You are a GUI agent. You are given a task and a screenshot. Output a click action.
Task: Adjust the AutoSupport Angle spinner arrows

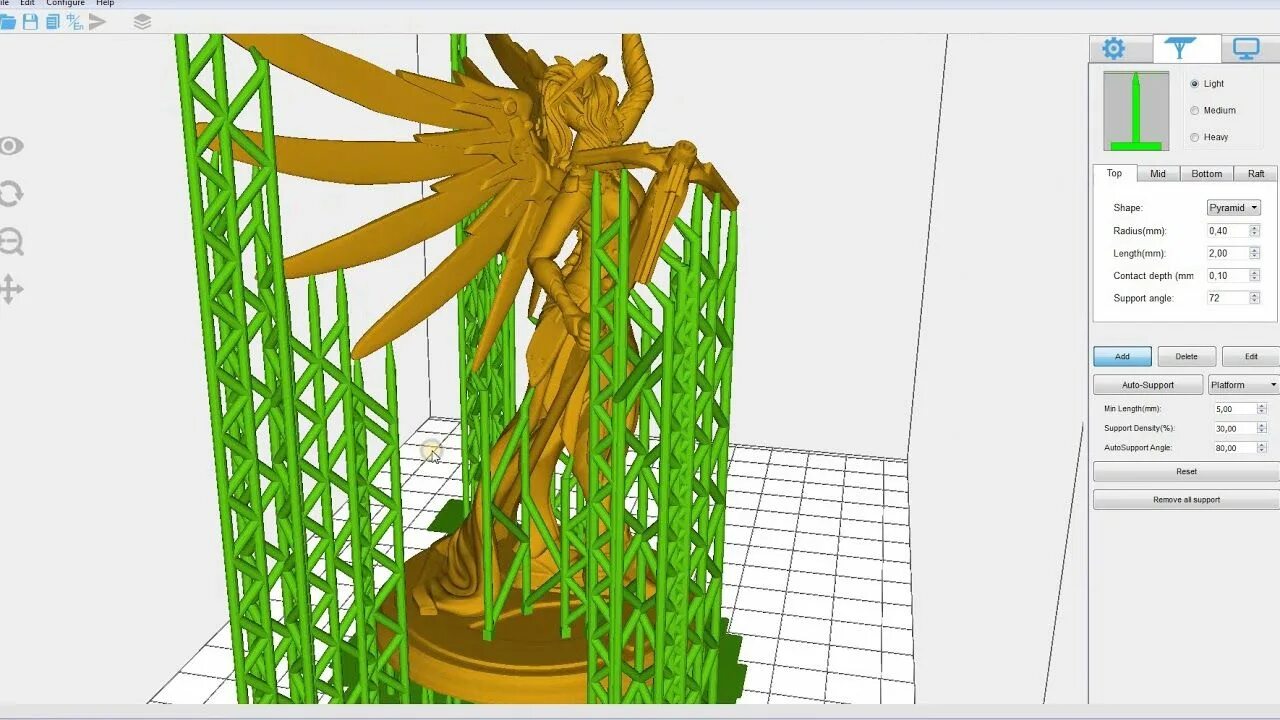point(1261,448)
